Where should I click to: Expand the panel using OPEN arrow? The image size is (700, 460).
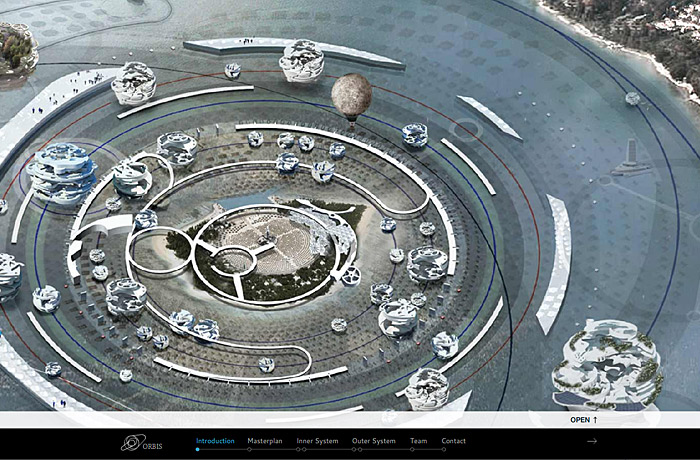pyautogui.click(x=584, y=420)
